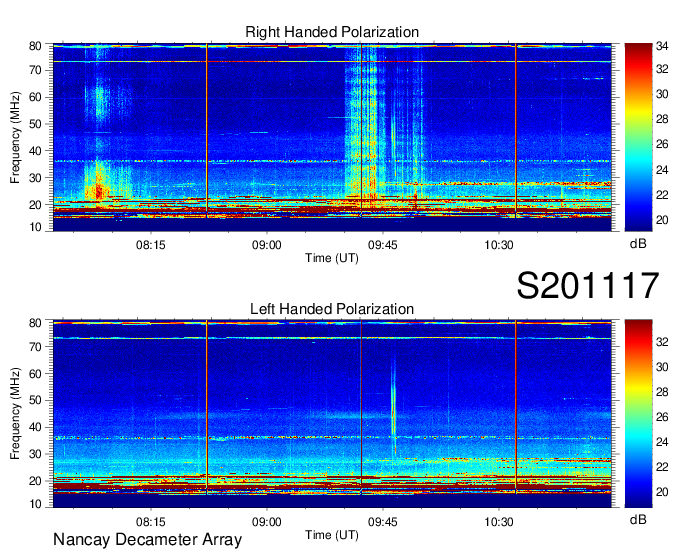Click the 09:45 tick label of Left Handed plot
This screenshot has height=552, width=680.
(382, 522)
